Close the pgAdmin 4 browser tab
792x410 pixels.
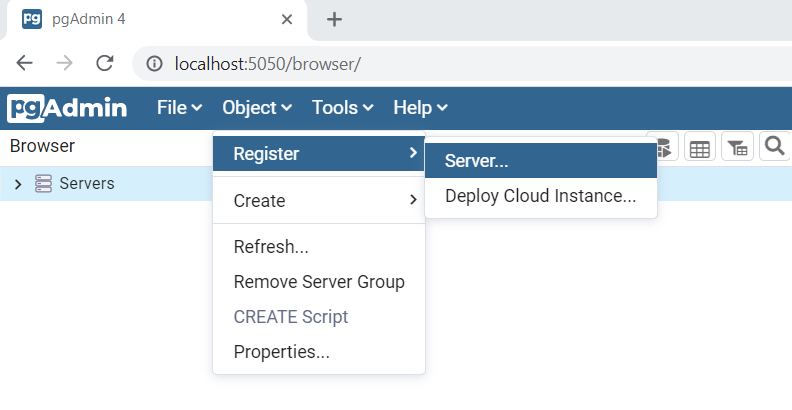(x=287, y=20)
